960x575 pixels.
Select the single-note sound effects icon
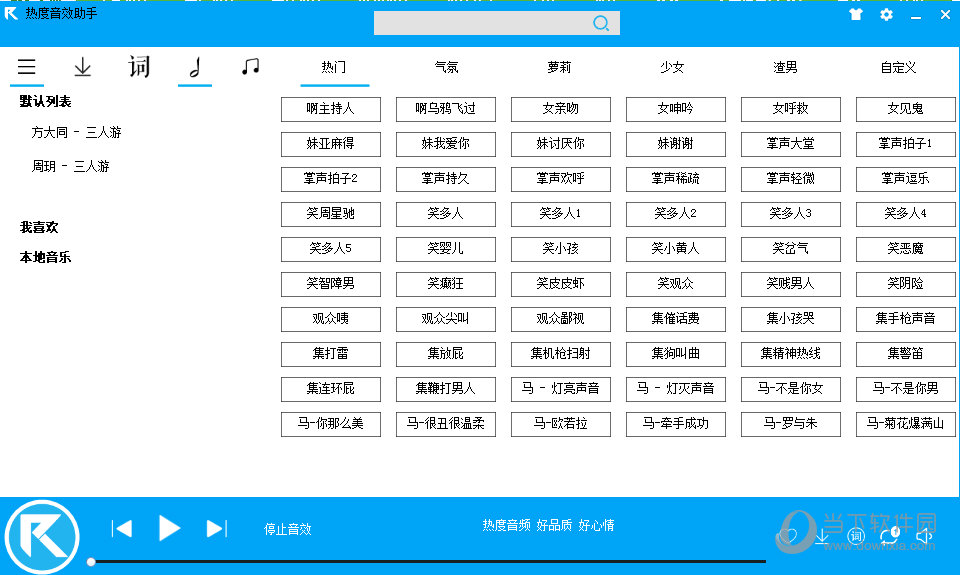(195, 66)
